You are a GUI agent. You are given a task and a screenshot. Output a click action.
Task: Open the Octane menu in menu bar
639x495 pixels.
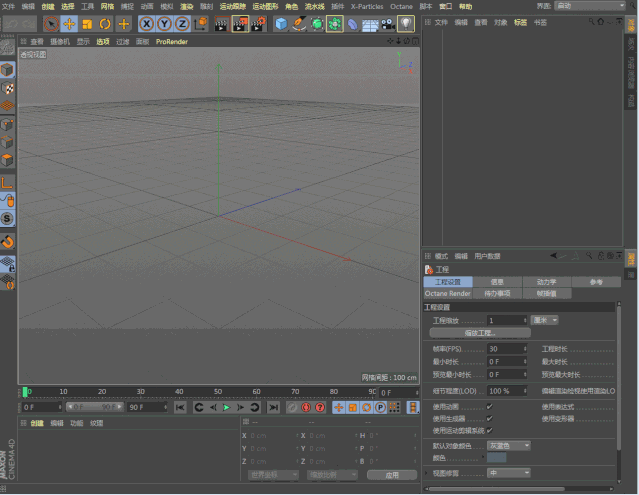pos(401,6)
